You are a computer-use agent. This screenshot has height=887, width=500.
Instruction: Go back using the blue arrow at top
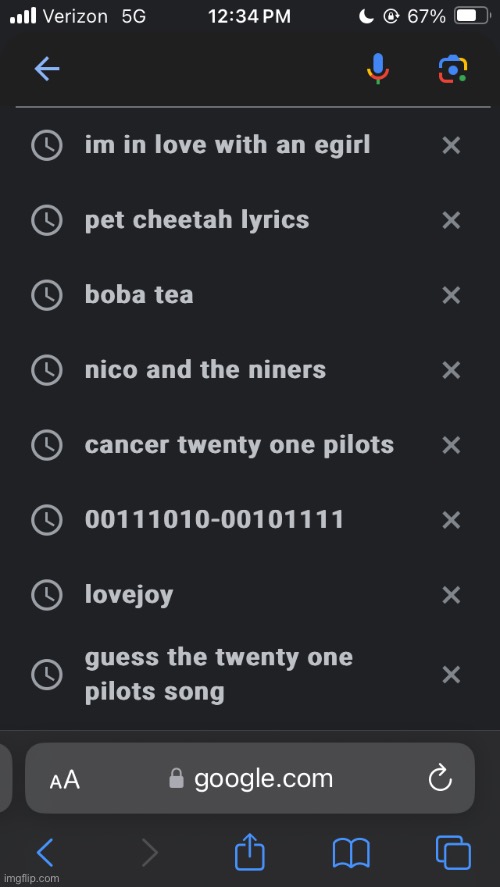(47, 69)
